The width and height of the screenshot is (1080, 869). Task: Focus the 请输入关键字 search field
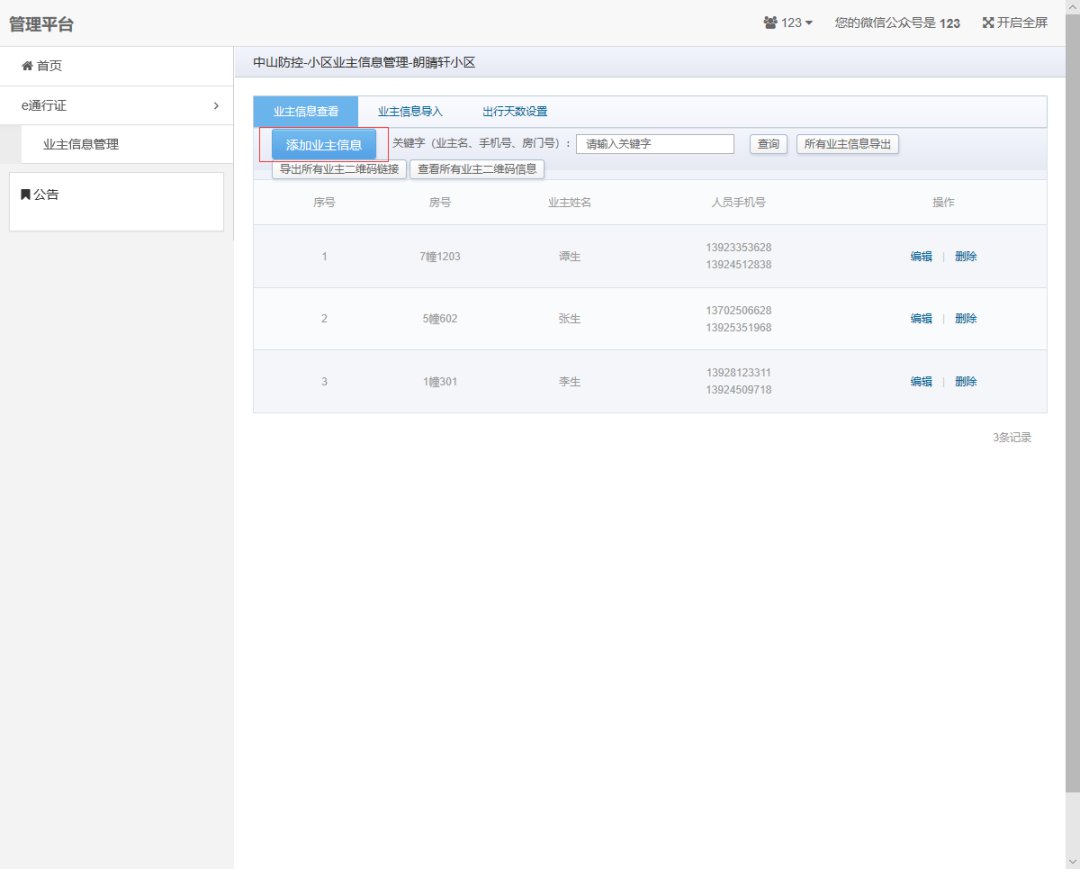point(655,144)
